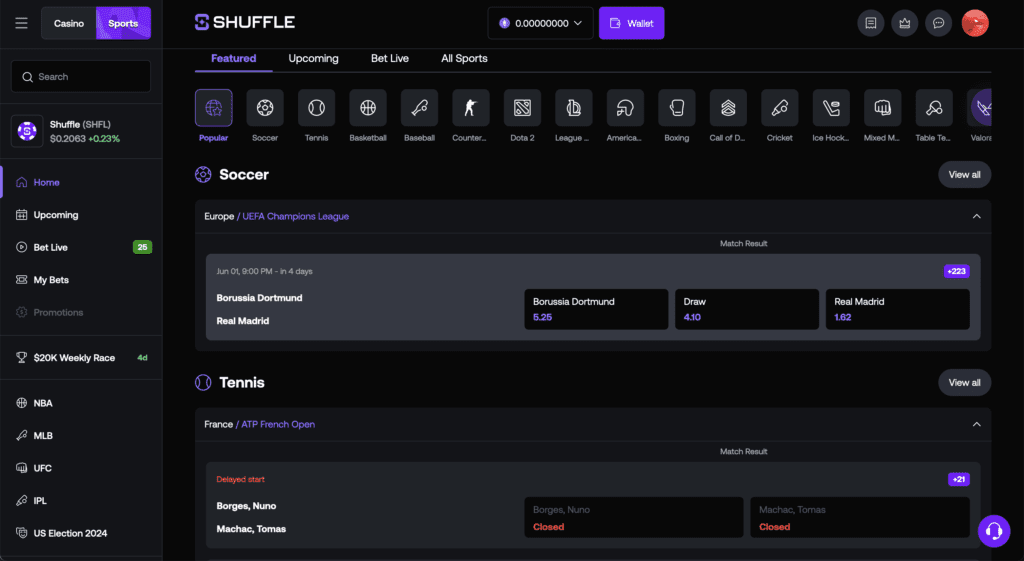Open the live support headset button
The image size is (1024, 561).
coord(994,530)
